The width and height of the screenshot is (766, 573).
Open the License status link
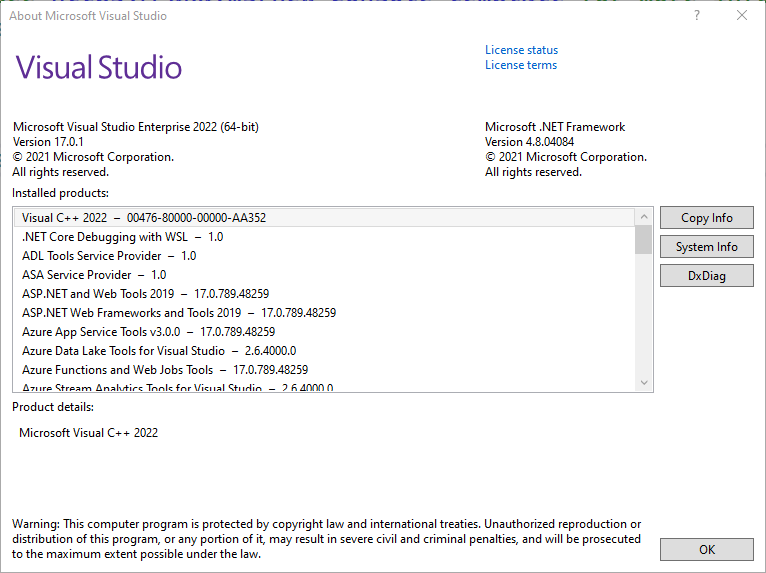521,50
